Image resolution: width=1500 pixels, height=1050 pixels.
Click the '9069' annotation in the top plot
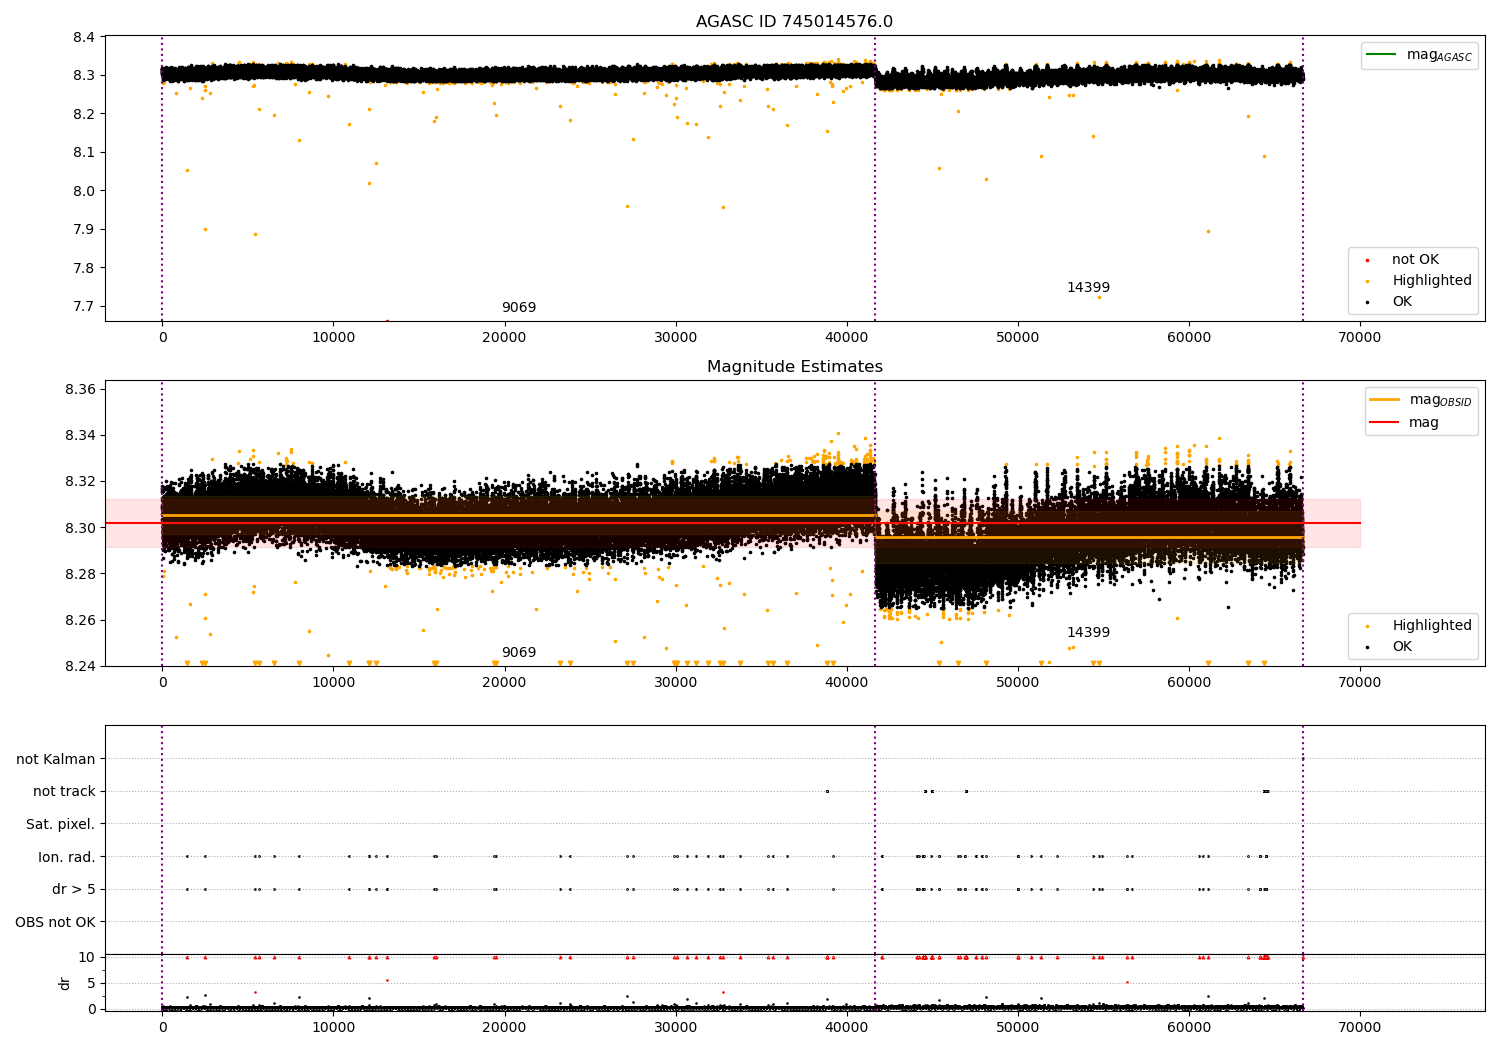[x=518, y=308]
